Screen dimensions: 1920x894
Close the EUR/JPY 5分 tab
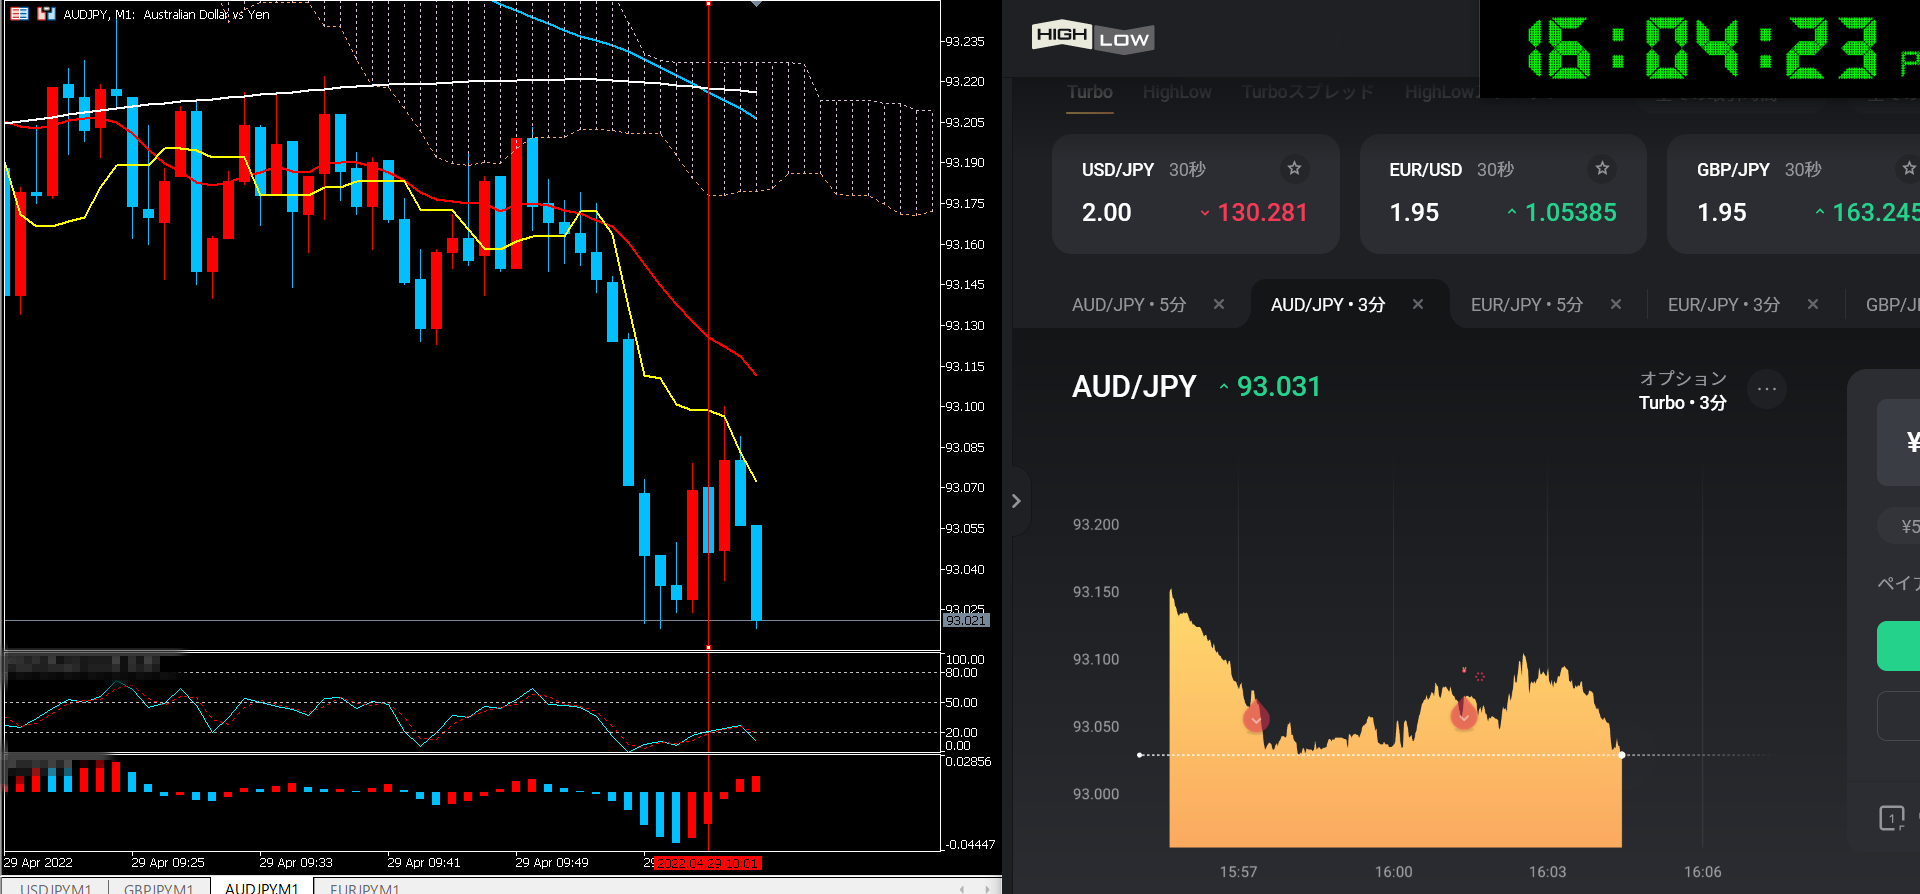pos(1616,304)
